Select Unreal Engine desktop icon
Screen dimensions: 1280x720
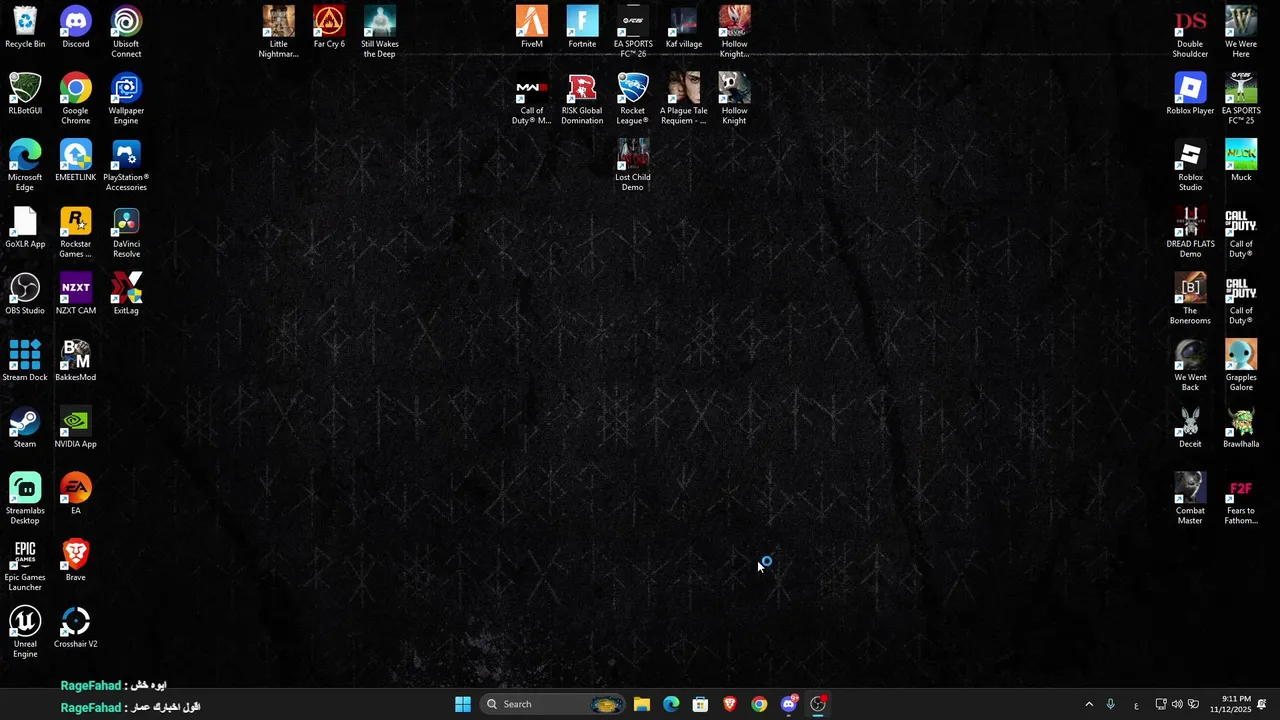pyautogui.click(x=25, y=633)
